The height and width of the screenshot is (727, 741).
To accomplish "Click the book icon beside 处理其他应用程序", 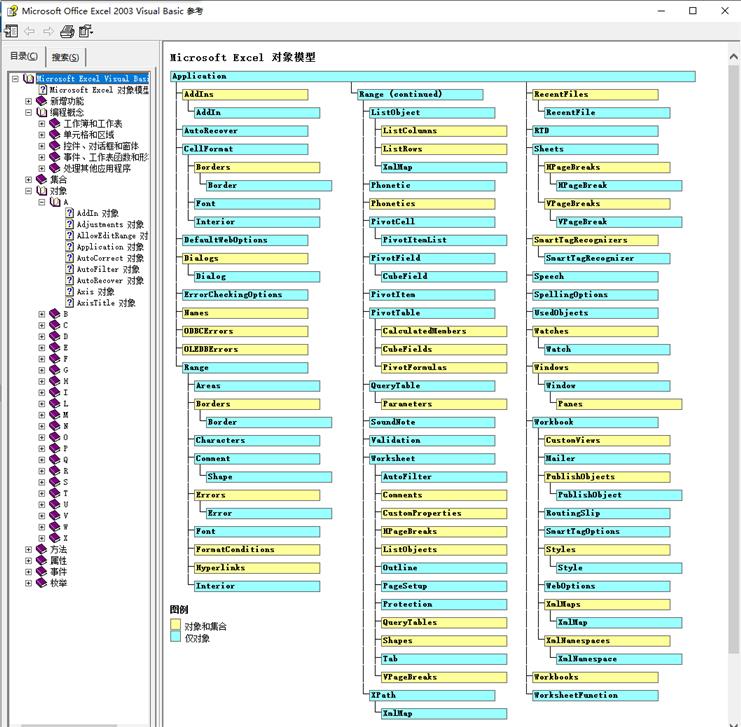I will click(x=55, y=168).
